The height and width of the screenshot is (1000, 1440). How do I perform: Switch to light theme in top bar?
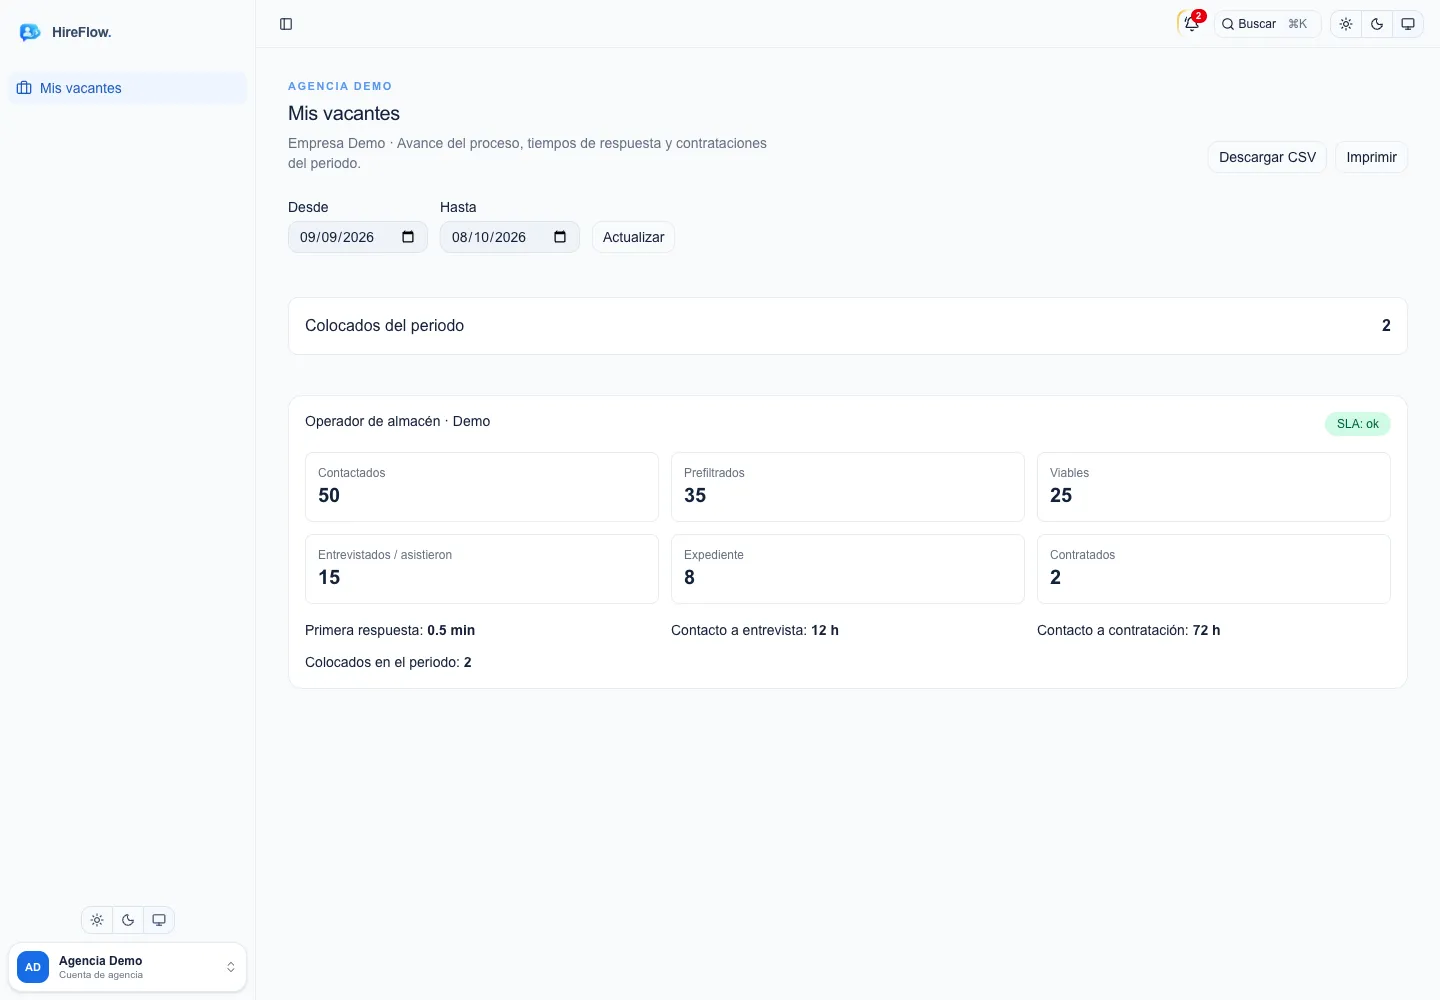(1346, 24)
